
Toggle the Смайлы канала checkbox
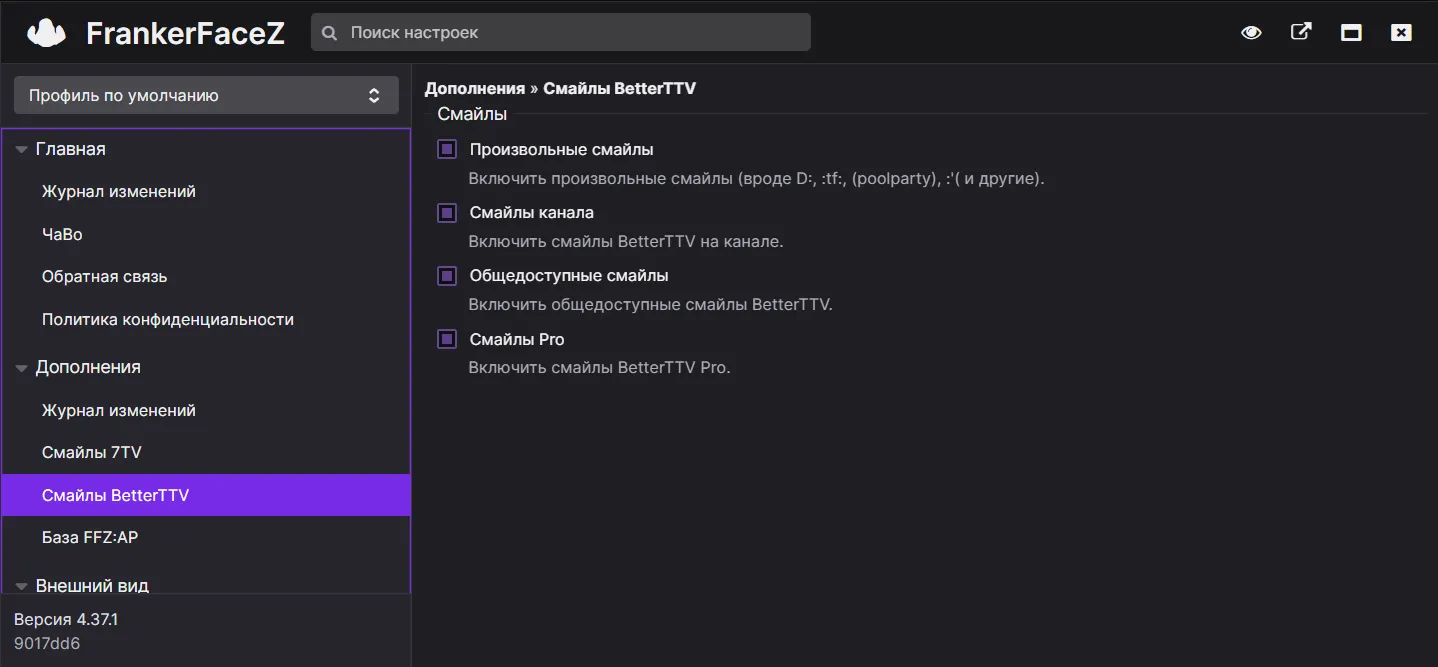(x=447, y=213)
